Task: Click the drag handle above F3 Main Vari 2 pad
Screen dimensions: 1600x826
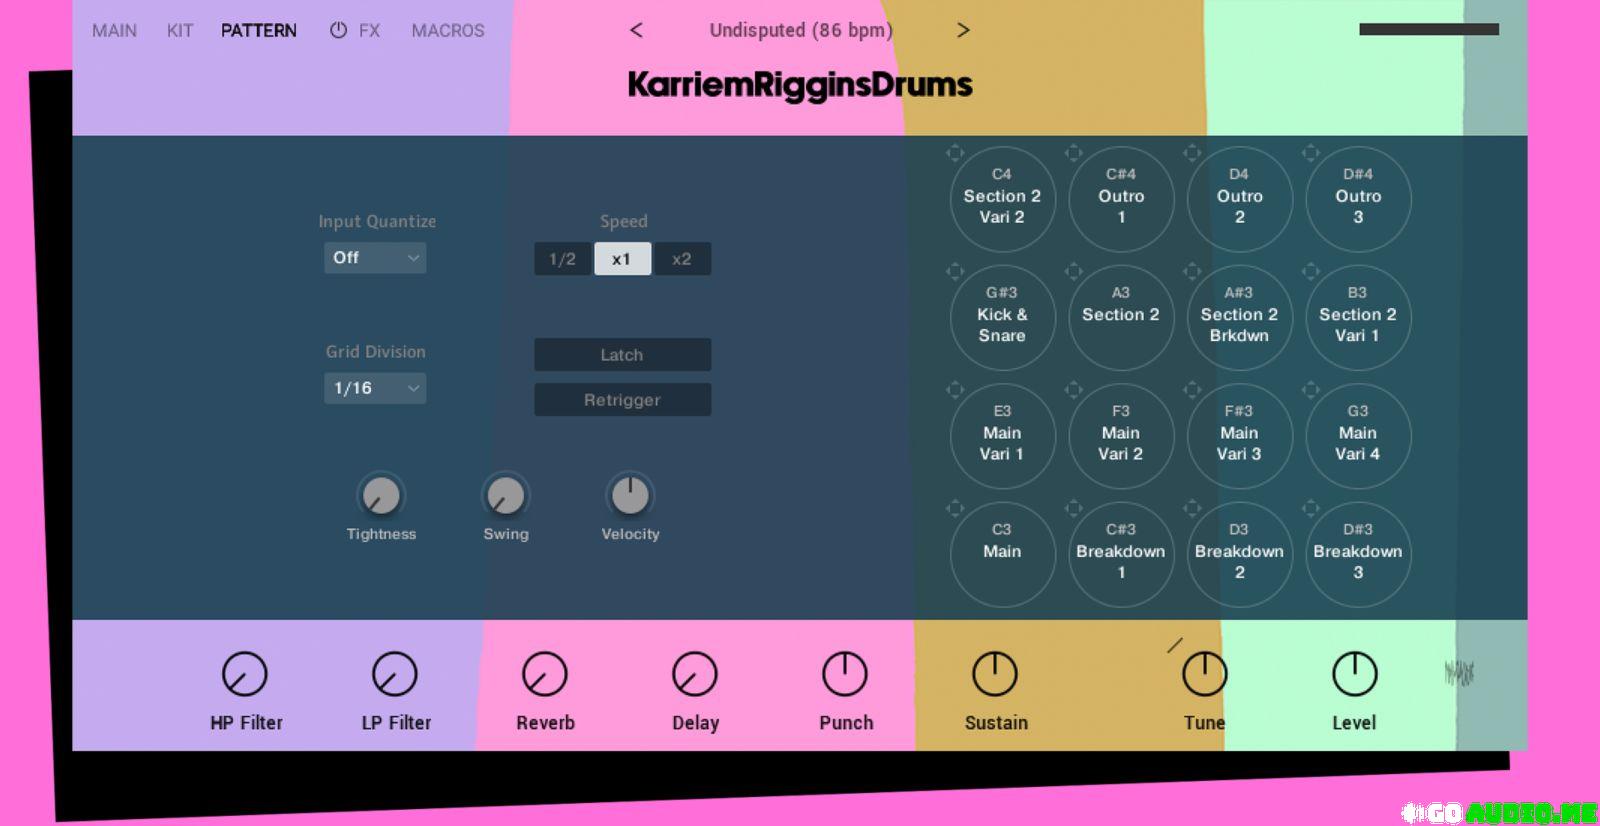Action: tap(1073, 389)
